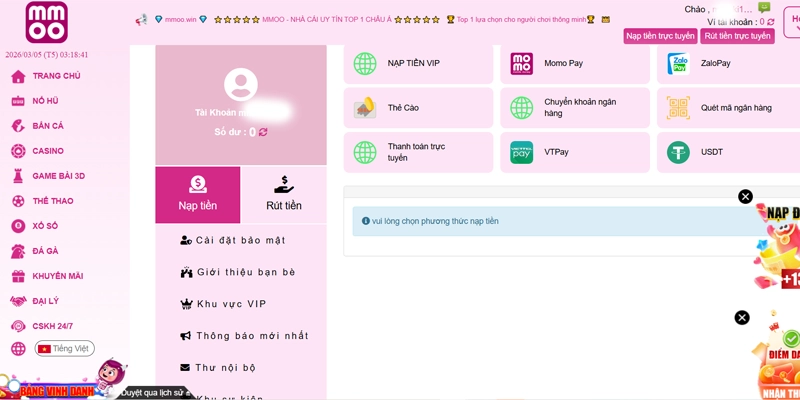Refresh the Ví tài khoản balance in header
The height and width of the screenshot is (400, 800).
coord(771,22)
